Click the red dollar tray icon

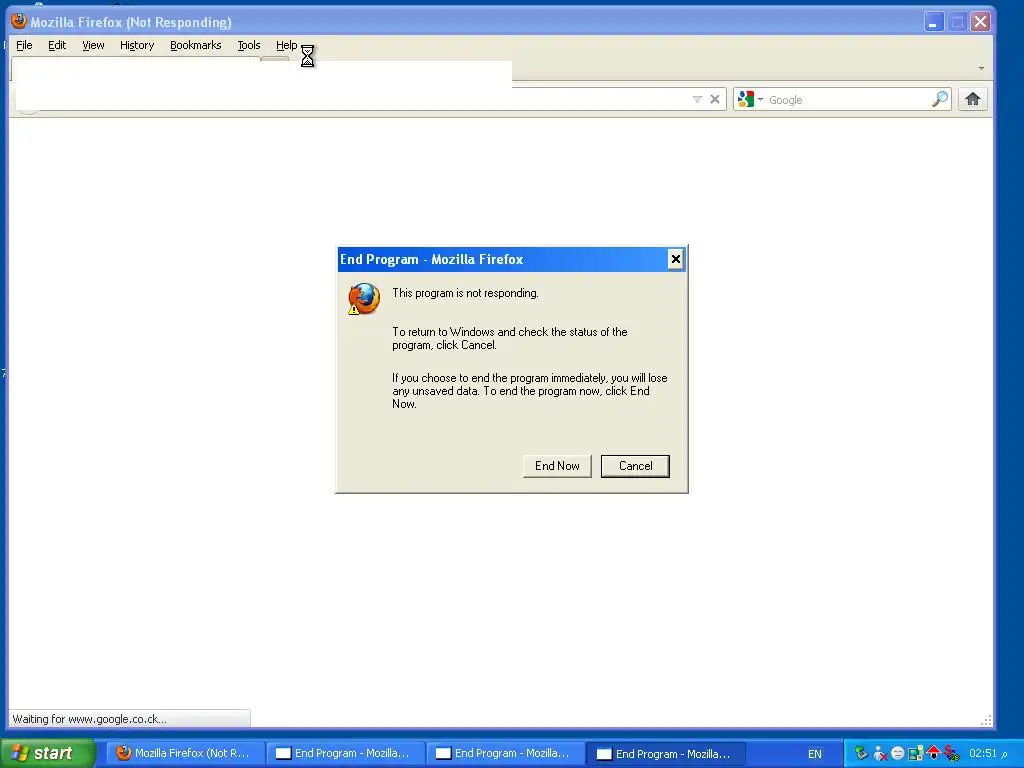pyautogui.click(x=952, y=753)
